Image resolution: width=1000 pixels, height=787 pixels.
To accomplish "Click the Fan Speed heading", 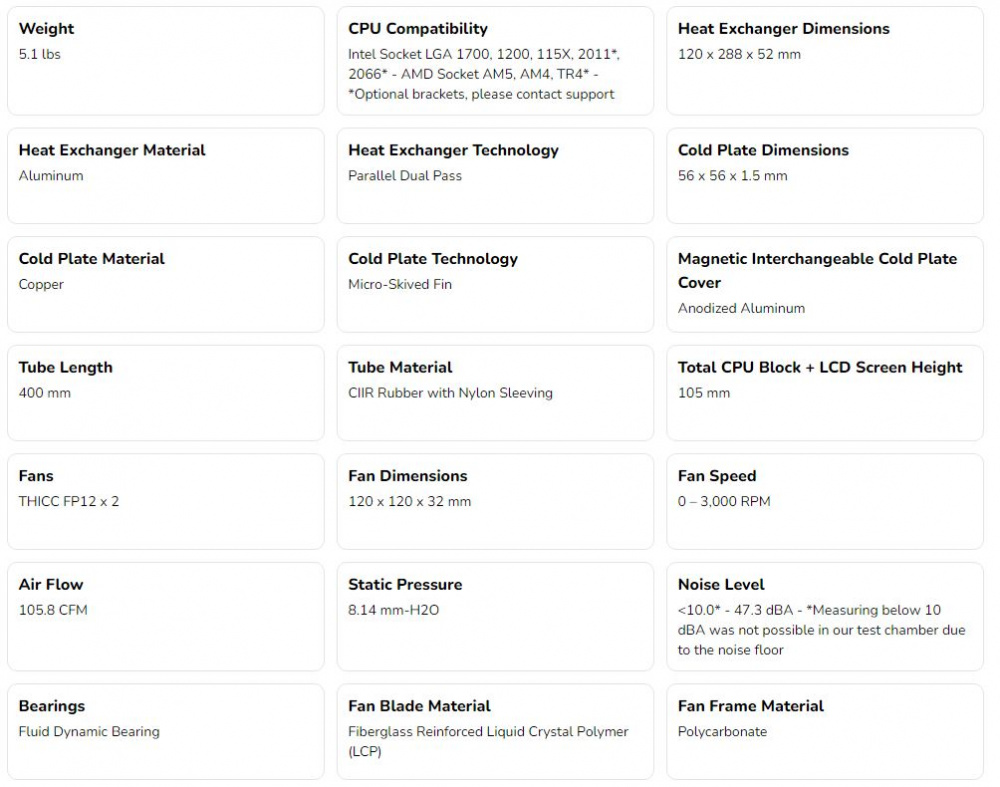I will [717, 476].
